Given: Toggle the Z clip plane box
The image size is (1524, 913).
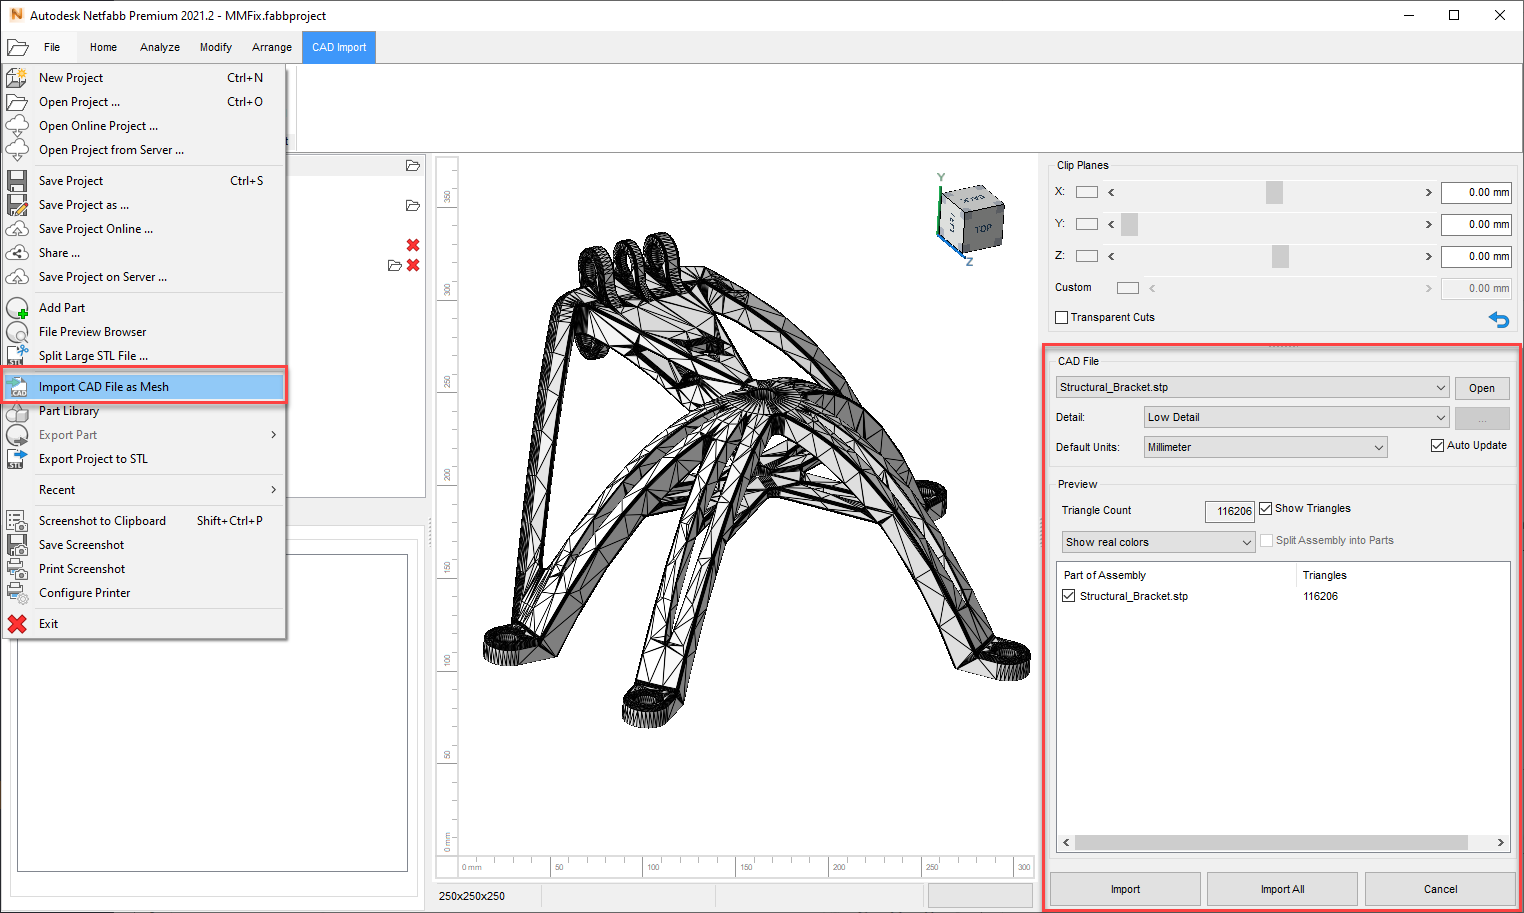Looking at the screenshot, I should pos(1087,256).
